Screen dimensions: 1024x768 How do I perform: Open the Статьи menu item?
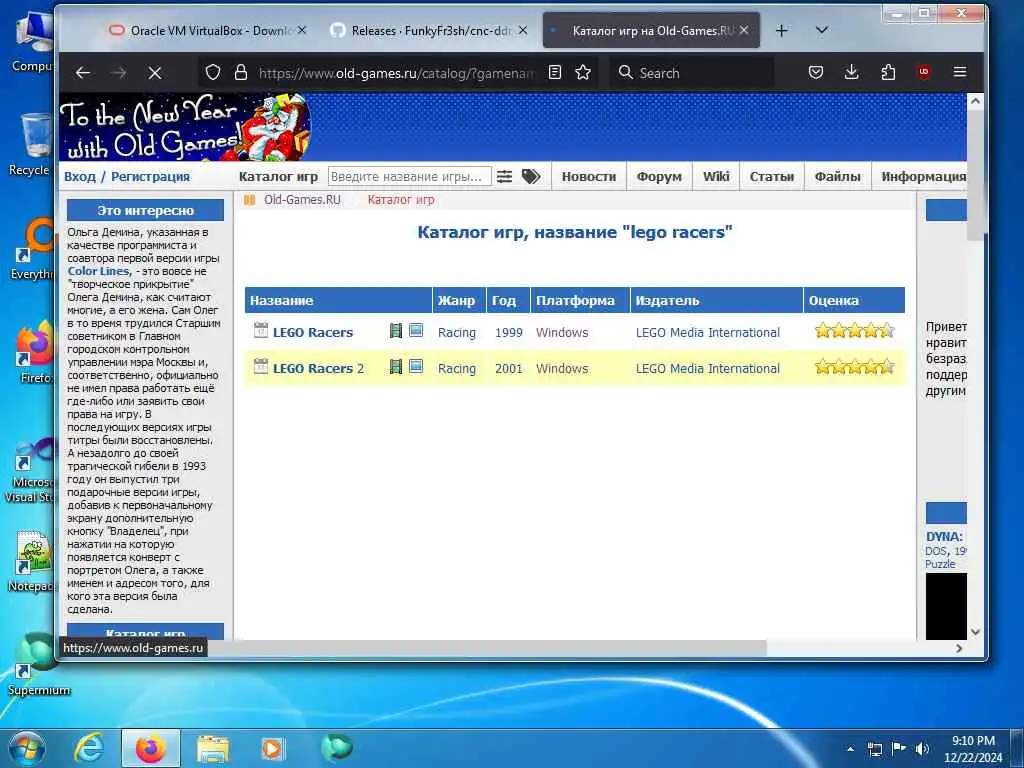click(x=772, y=176)
